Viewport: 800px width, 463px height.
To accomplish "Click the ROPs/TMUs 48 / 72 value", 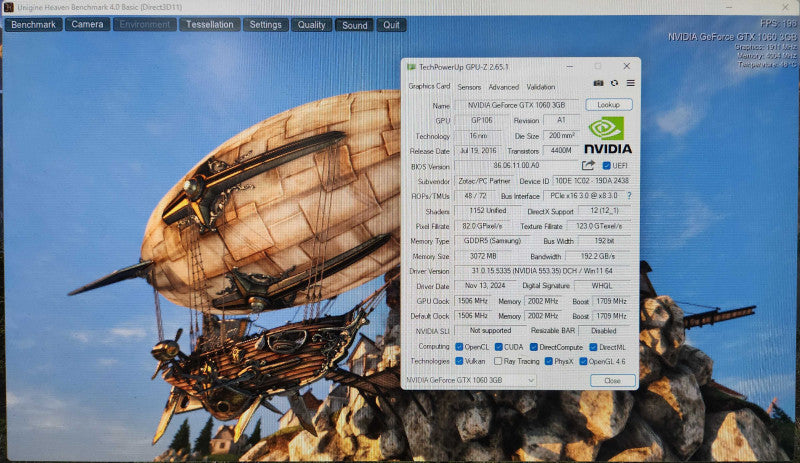I will [475, 196].
